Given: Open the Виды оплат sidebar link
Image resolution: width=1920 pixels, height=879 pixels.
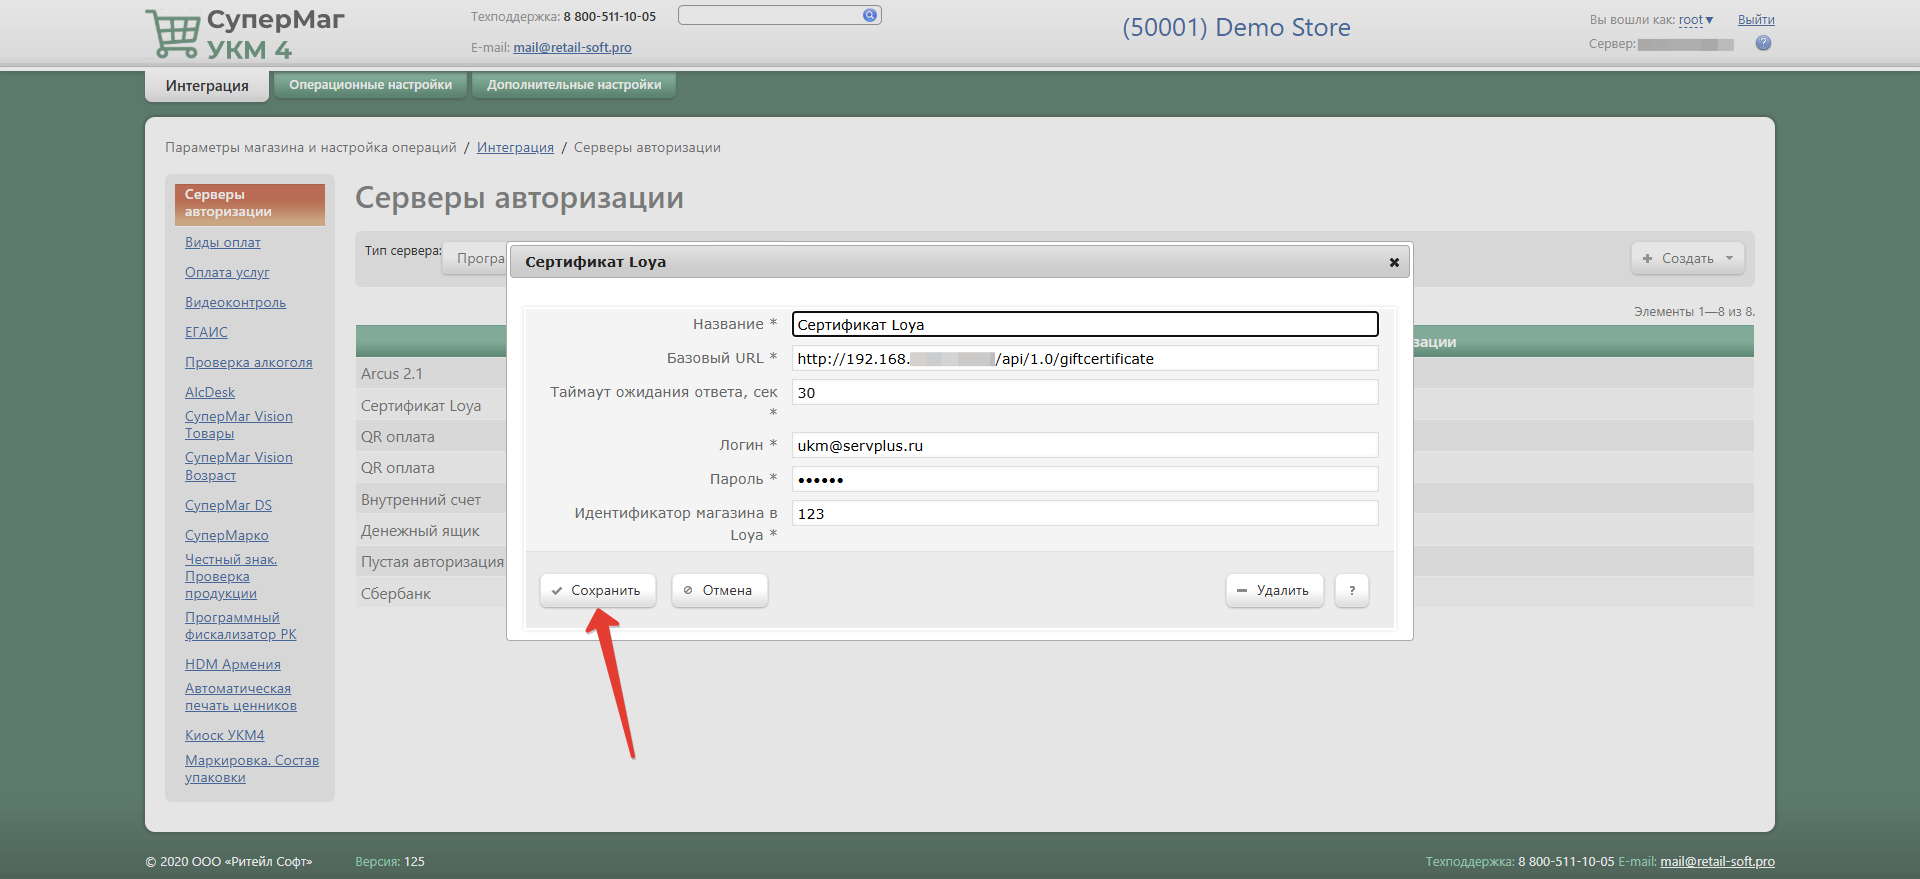Looking at the screenshot, I should (222, 242).
